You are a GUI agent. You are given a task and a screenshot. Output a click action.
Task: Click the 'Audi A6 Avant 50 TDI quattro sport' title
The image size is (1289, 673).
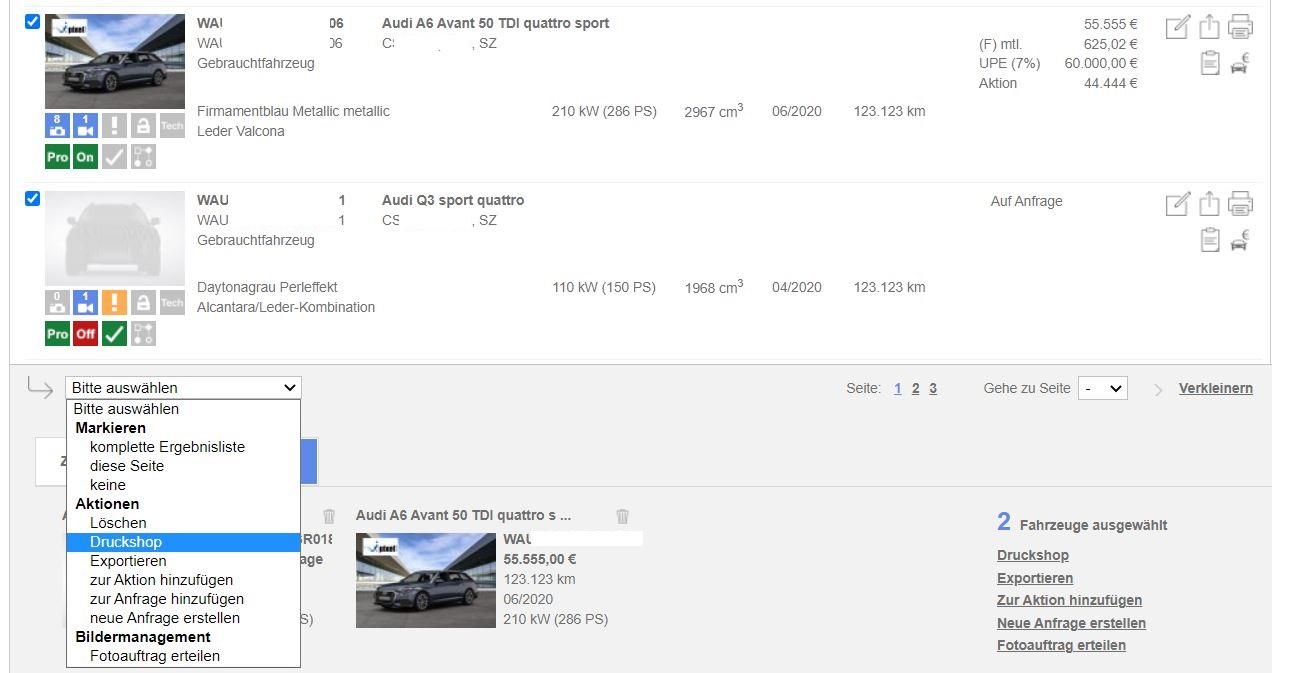[x=495, y=24]
